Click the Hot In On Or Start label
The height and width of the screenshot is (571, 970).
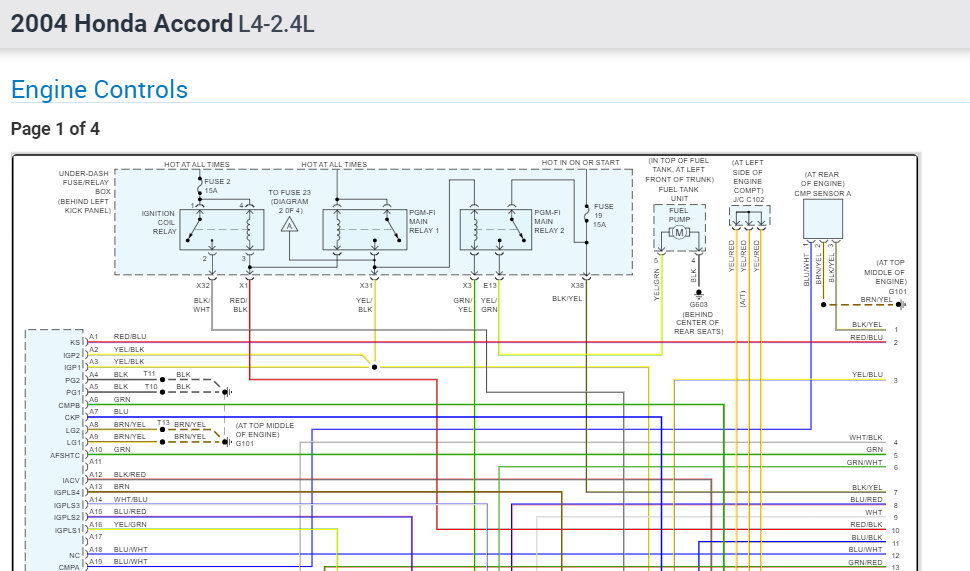[580, 163]
